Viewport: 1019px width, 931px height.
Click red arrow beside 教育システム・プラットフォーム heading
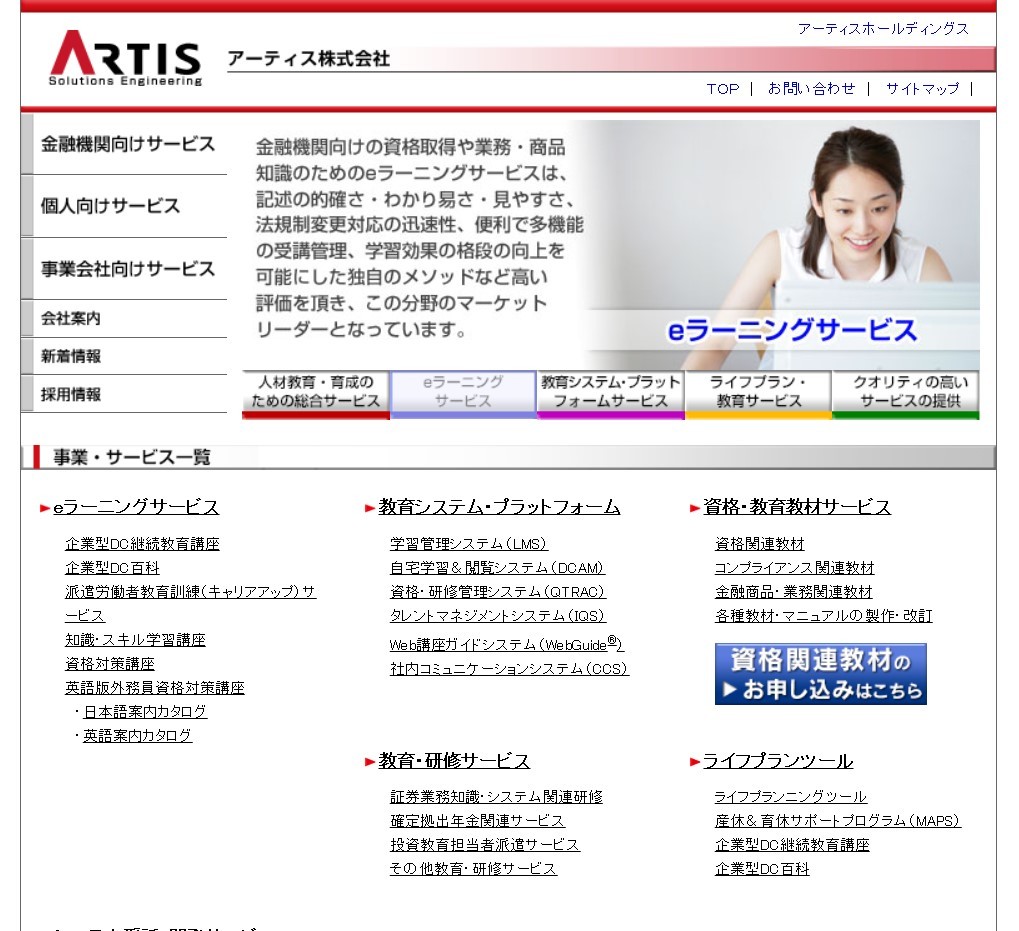click(370, 509)
